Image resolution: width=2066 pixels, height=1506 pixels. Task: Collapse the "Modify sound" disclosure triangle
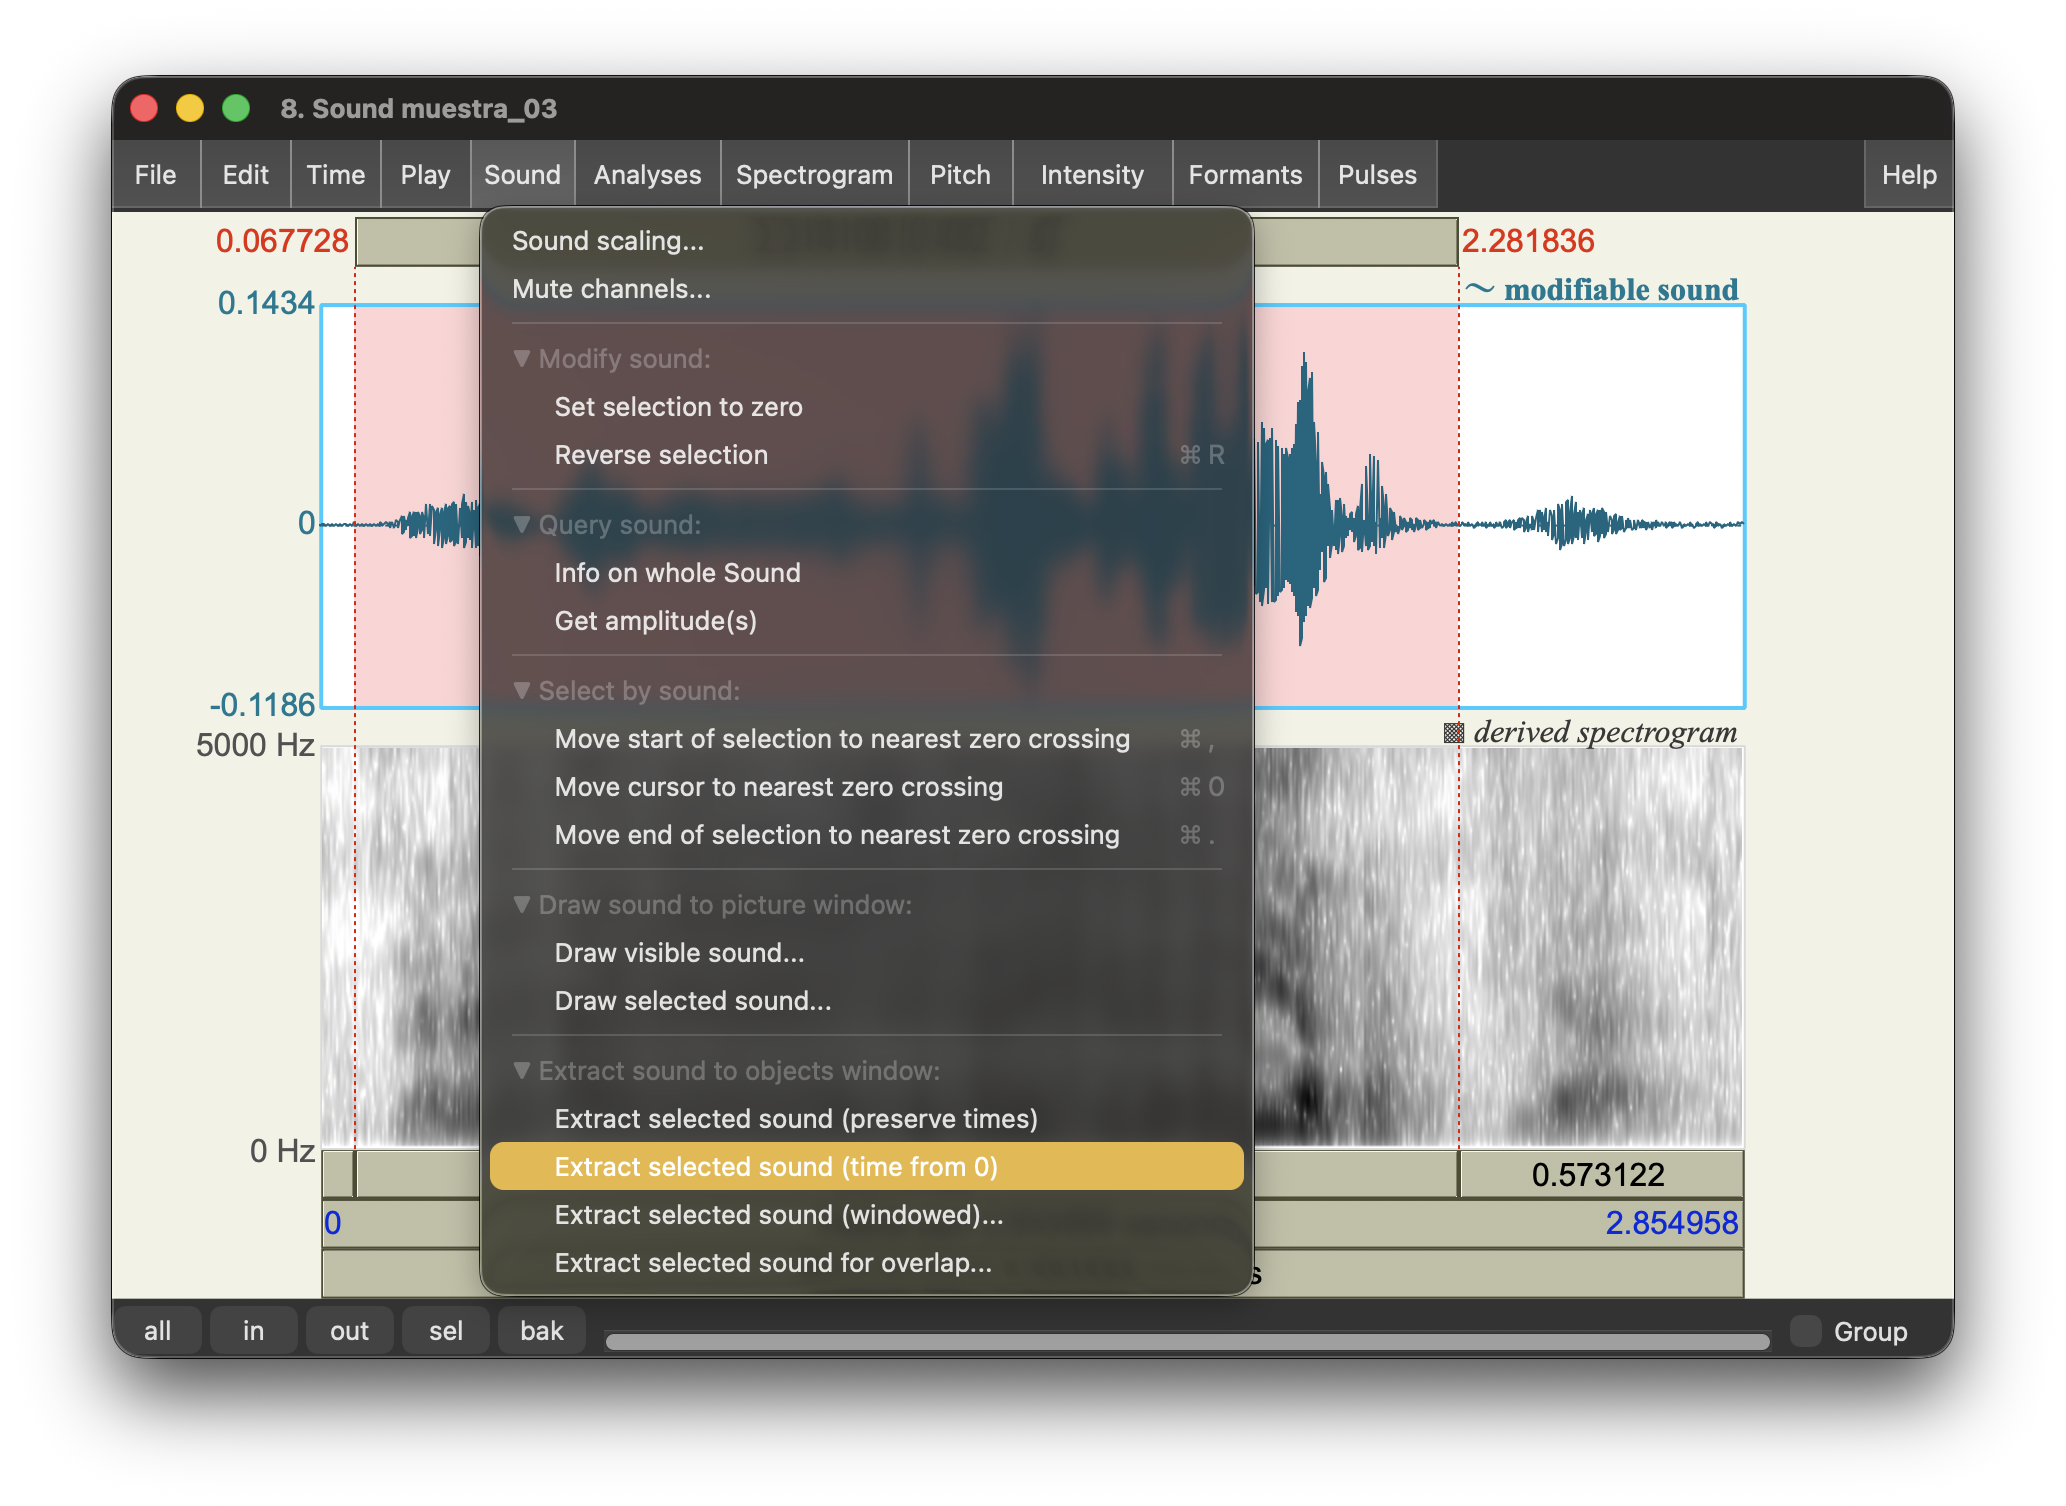(x=522, y=359)
